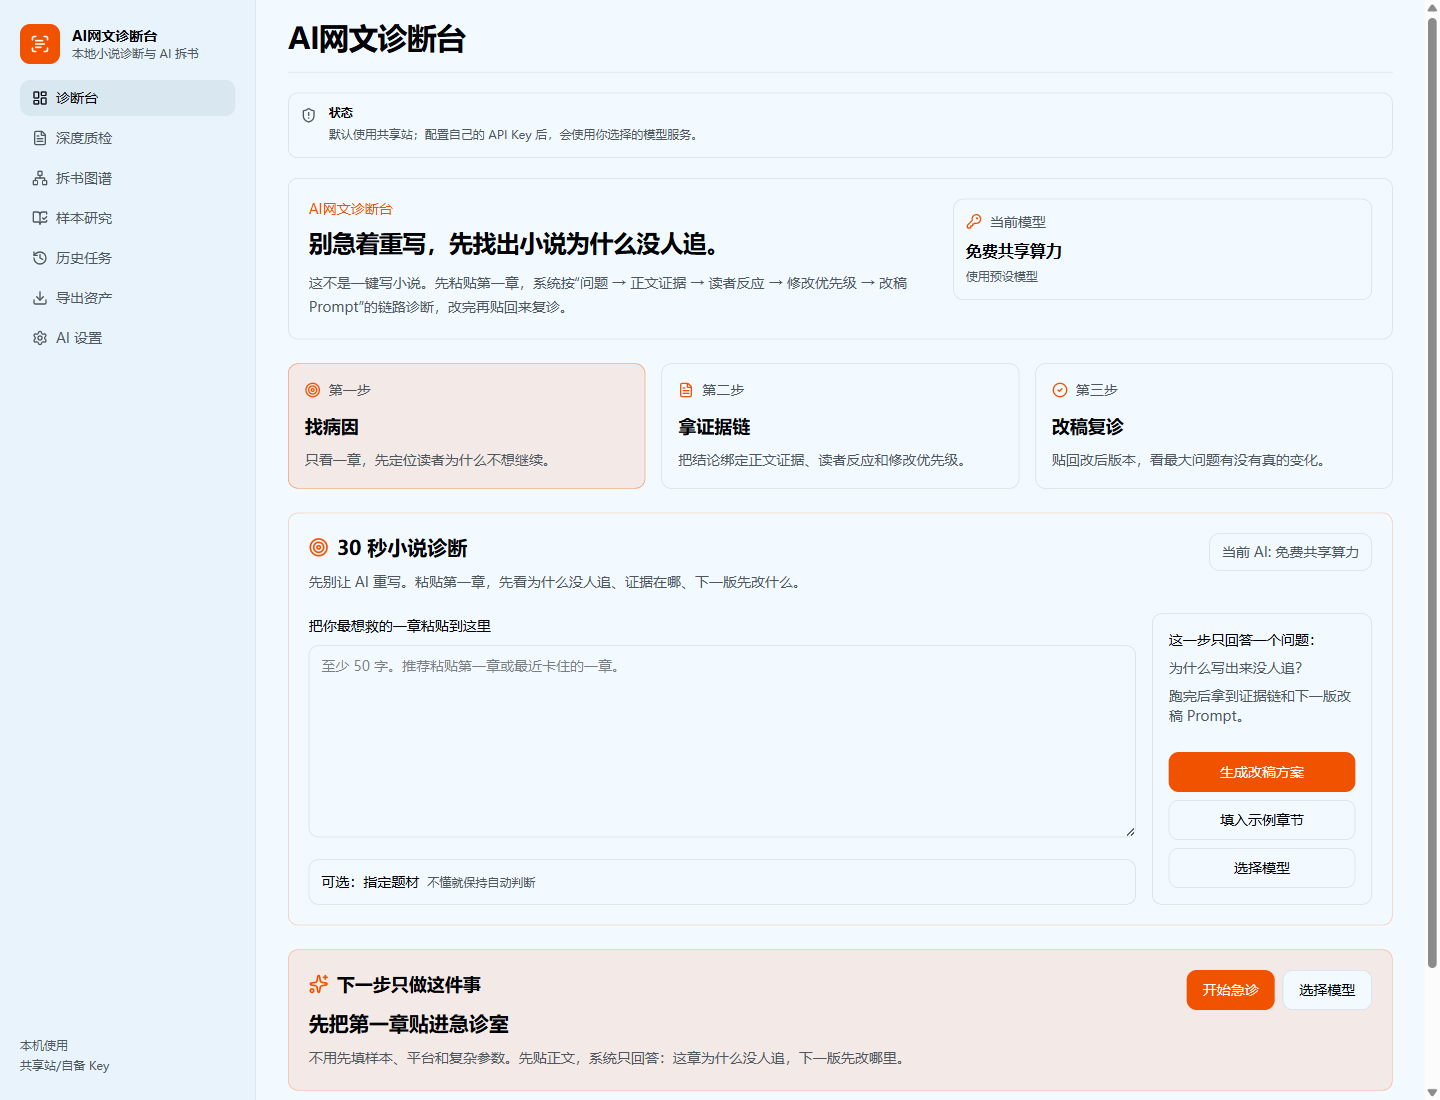View 历史任务 list

[x=127, y=258]
